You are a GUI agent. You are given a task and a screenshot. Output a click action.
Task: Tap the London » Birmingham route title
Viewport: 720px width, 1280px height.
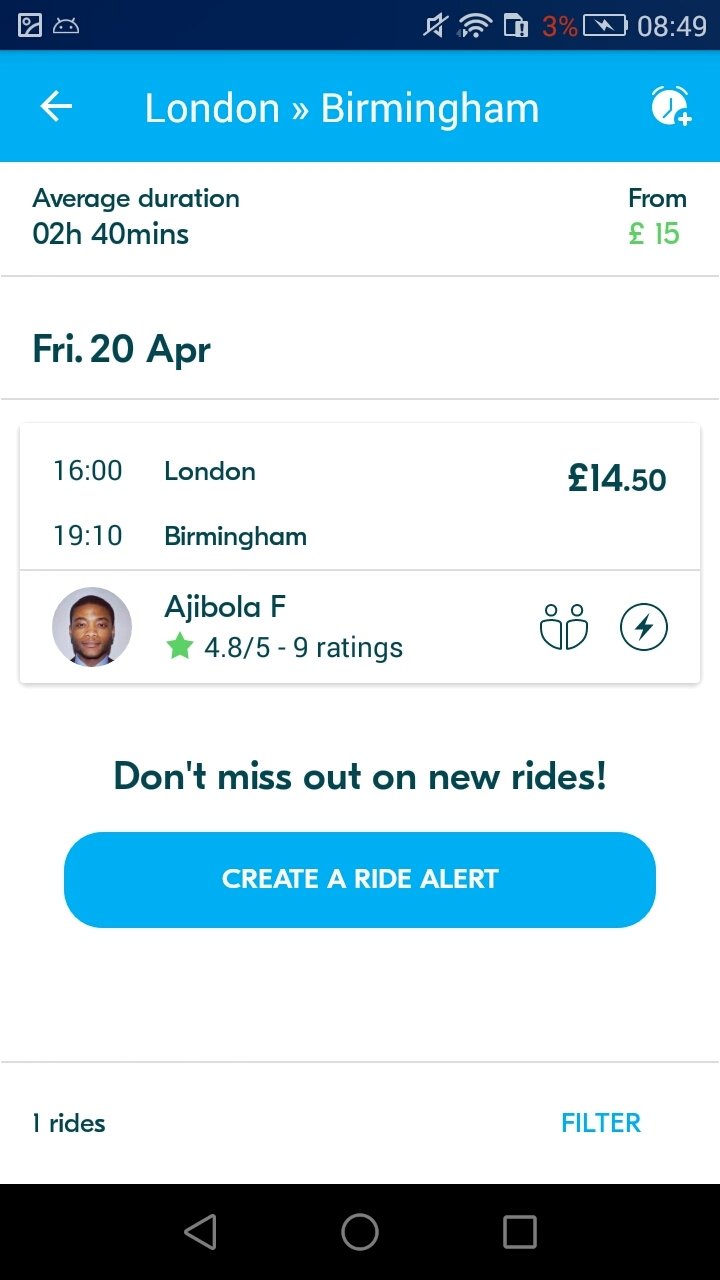pos(342,108)
